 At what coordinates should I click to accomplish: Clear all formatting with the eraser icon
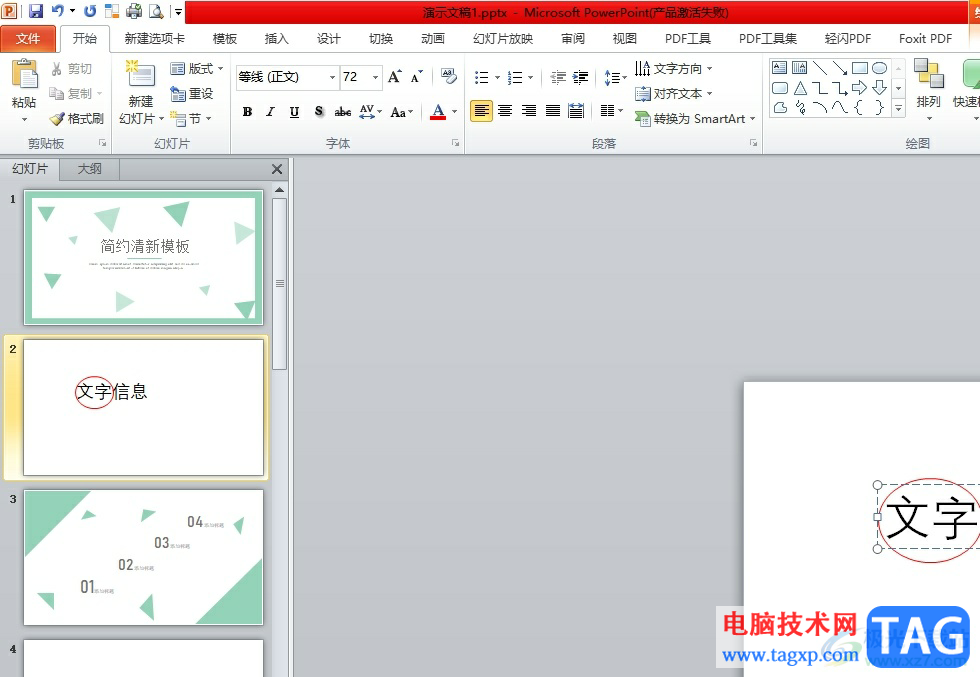(449, 76)
